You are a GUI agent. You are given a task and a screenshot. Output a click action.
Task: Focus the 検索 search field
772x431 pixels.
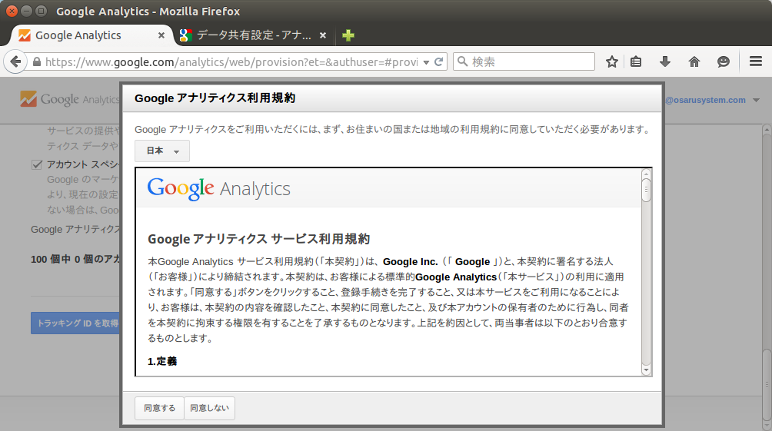[x=524, y=62]
